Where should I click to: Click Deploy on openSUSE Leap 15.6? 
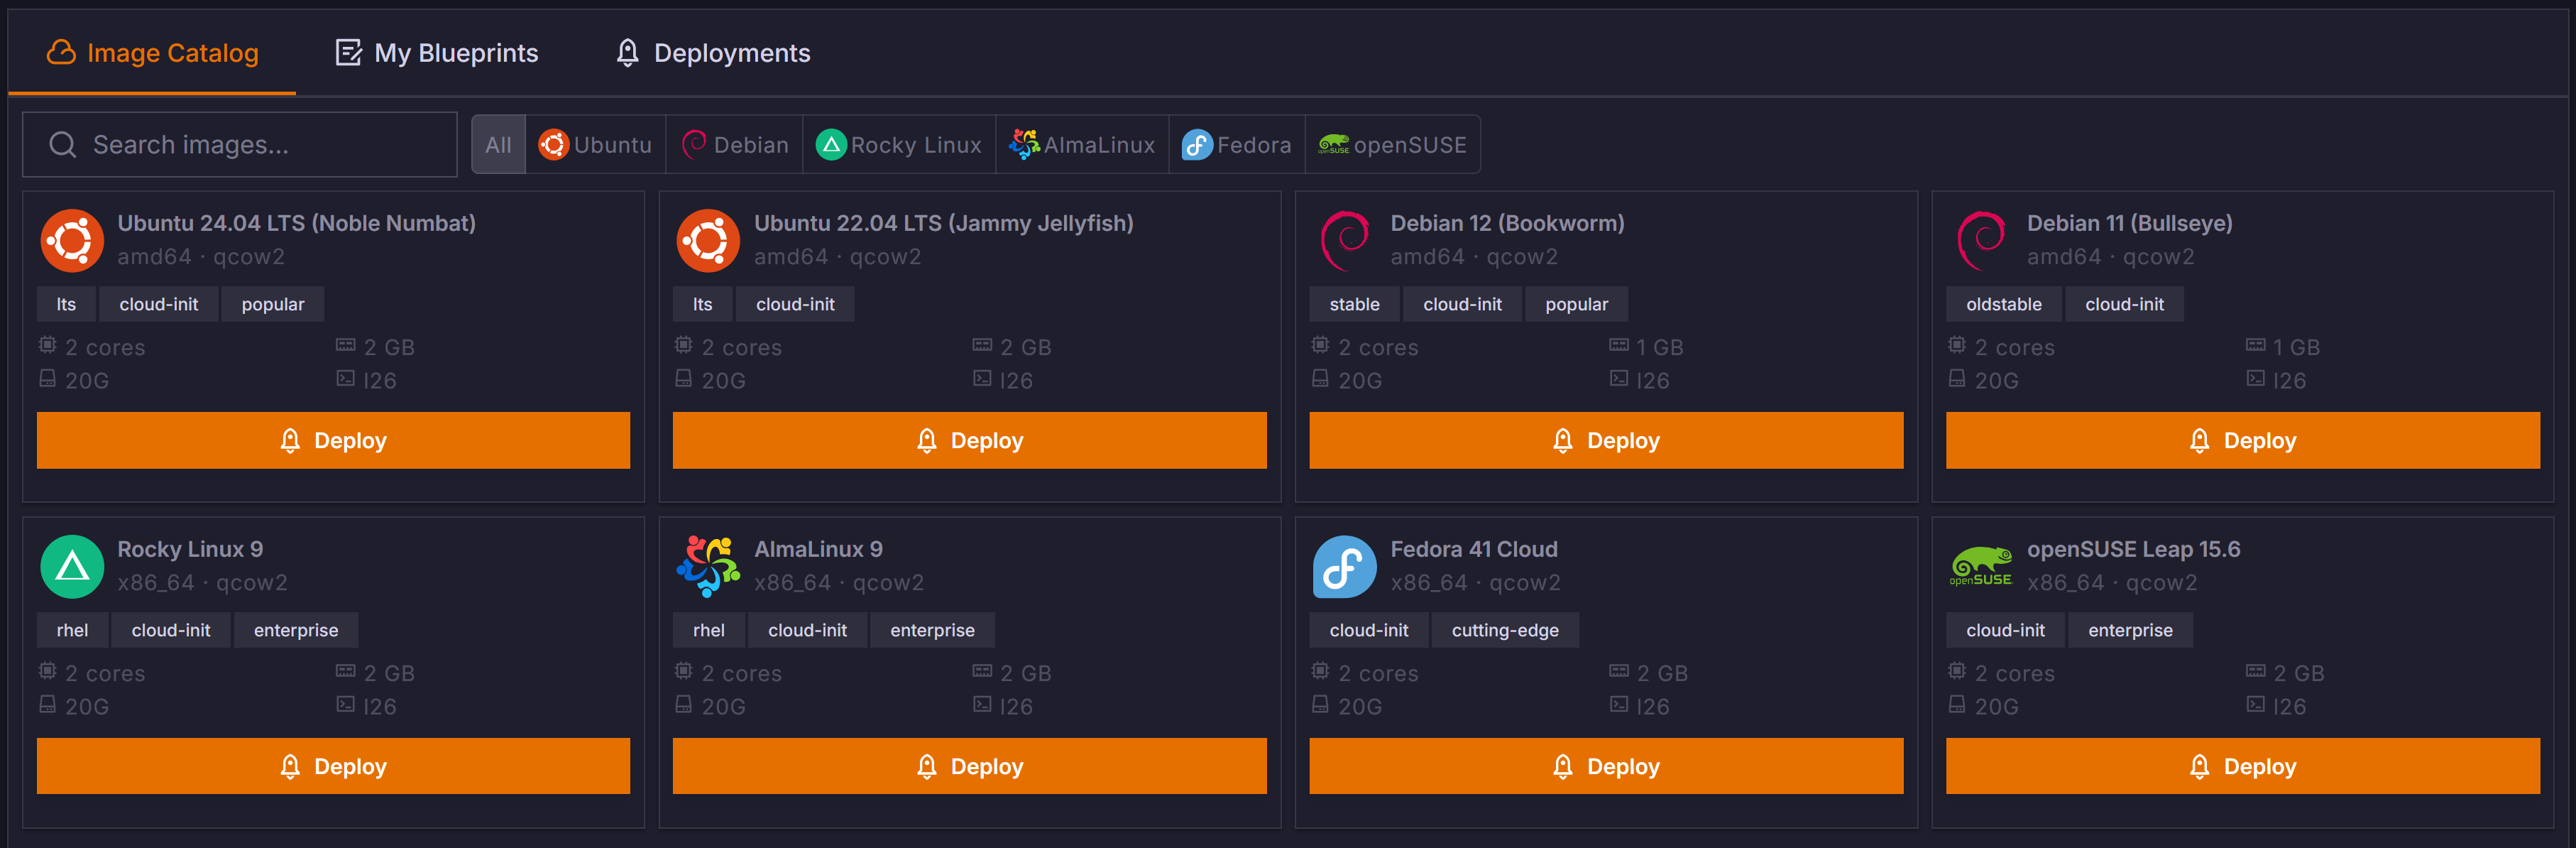[x=2240, y=766]
